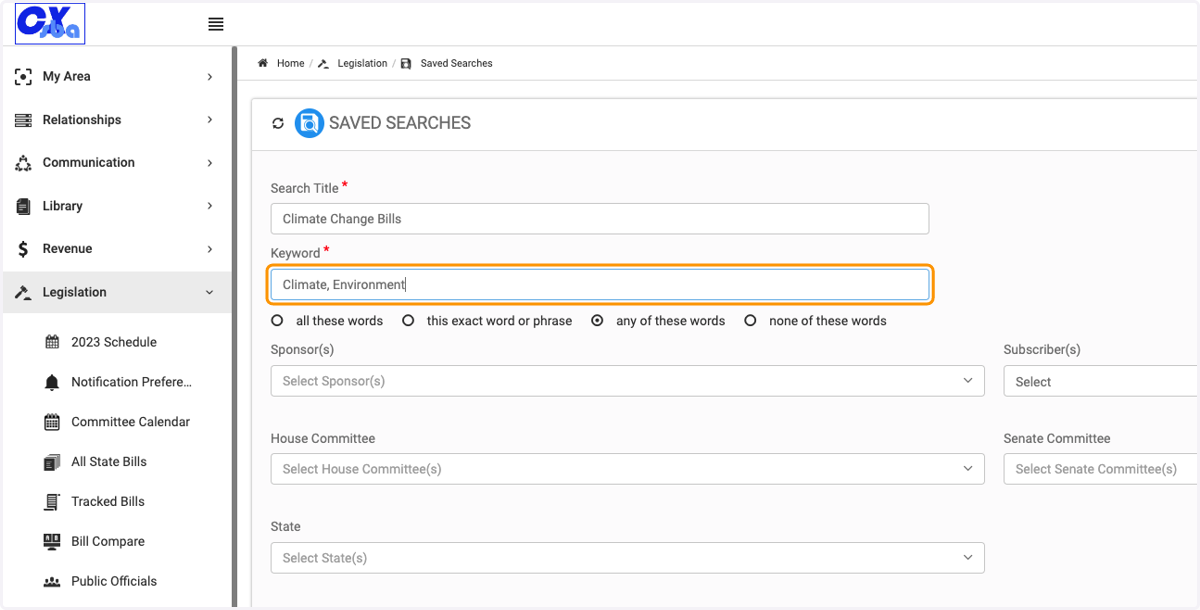
Task: Select 'none of these words' radio button
Action: click(x=750, y=321)
